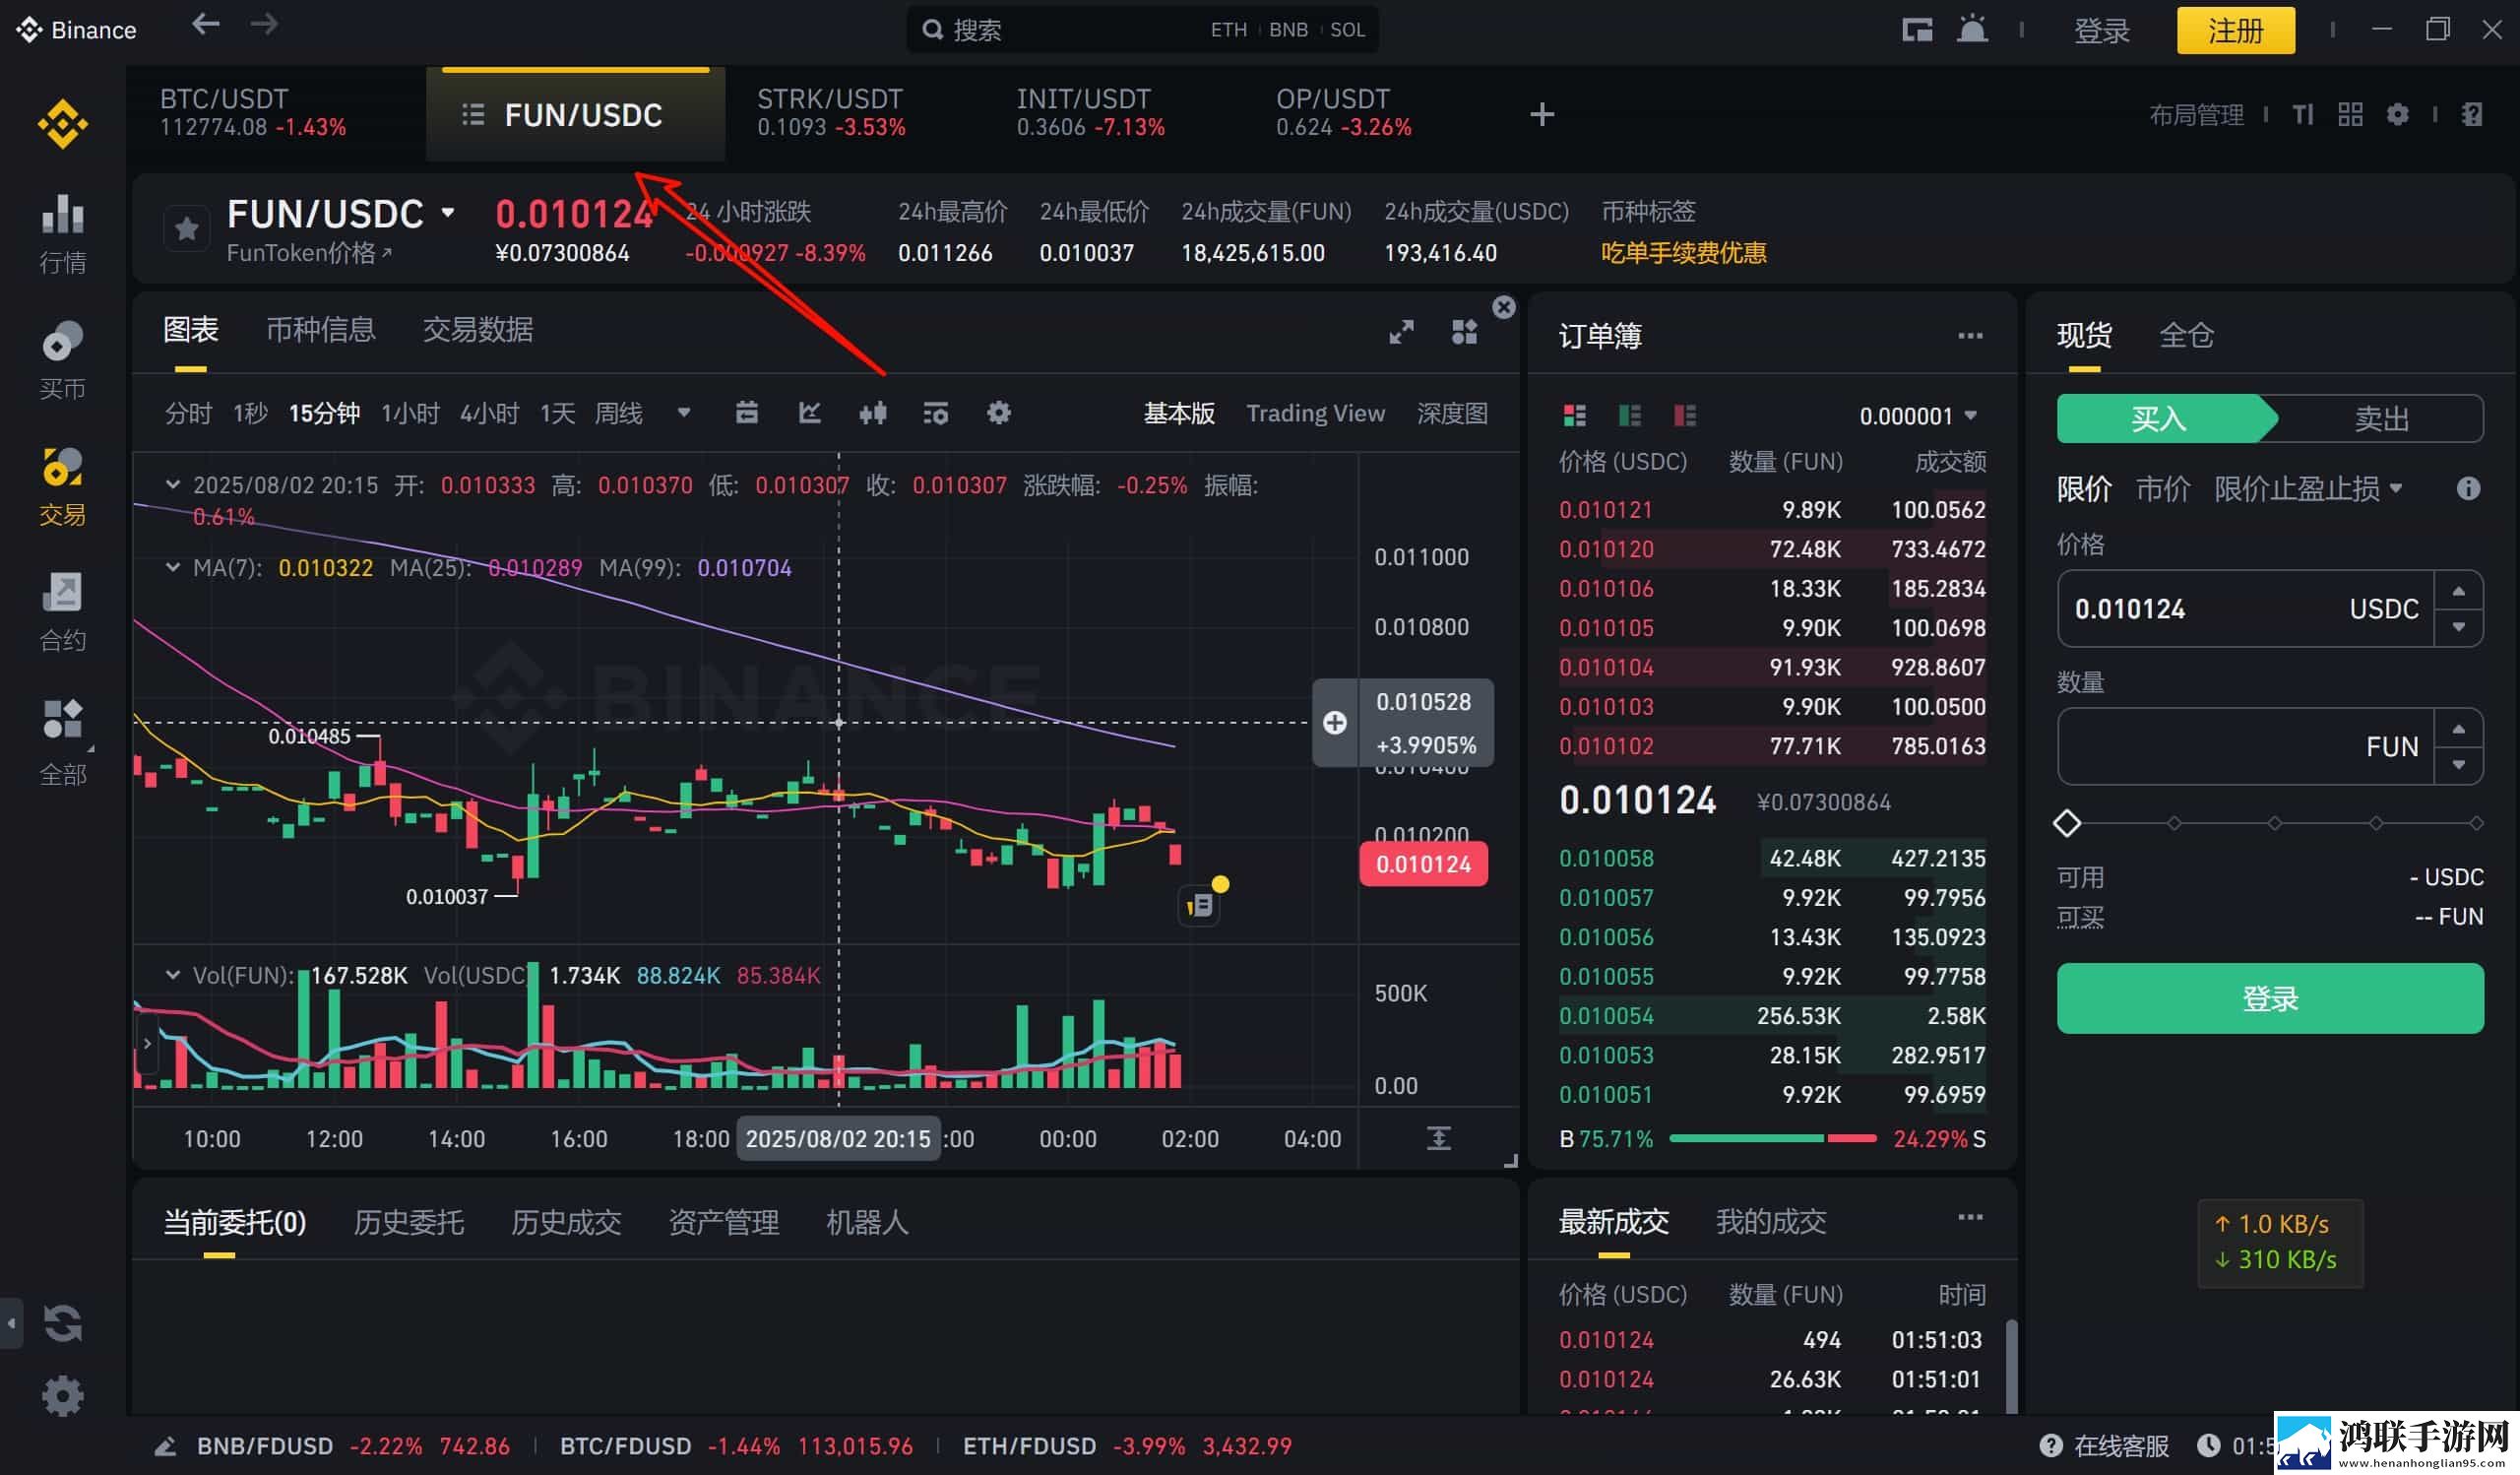Show asks only order book view
This screenshot has height=1475, width=2520.
click(x=1685, y=415)
